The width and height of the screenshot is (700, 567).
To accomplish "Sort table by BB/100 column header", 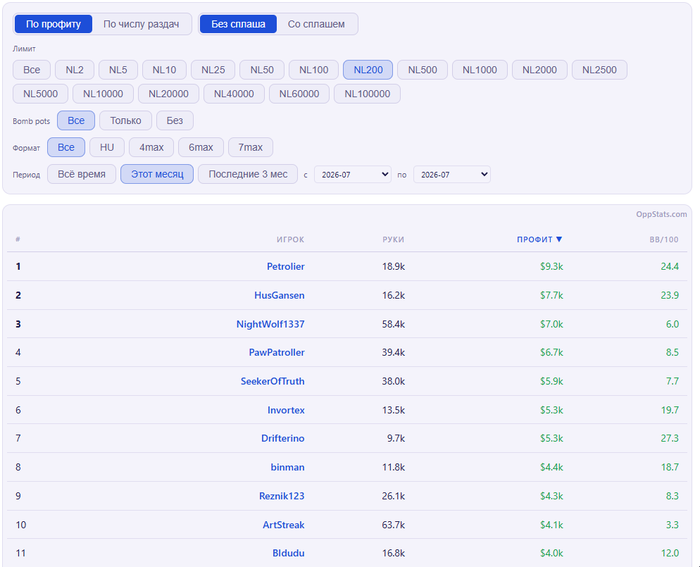I will (664, 239).
